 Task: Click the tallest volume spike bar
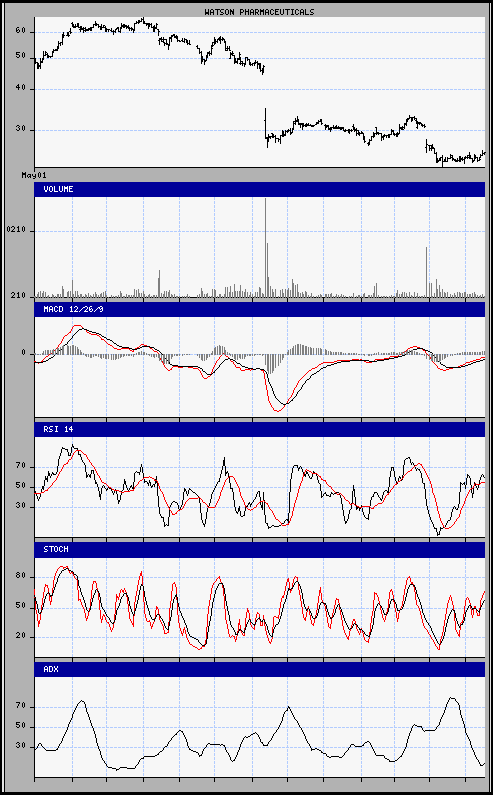pos(265,247)
